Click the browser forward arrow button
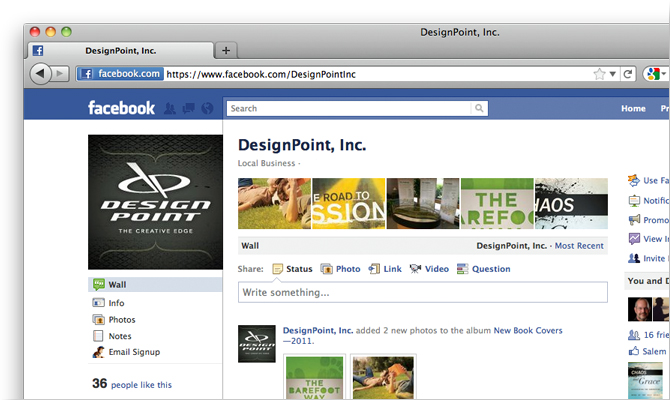 click(60, 74)
